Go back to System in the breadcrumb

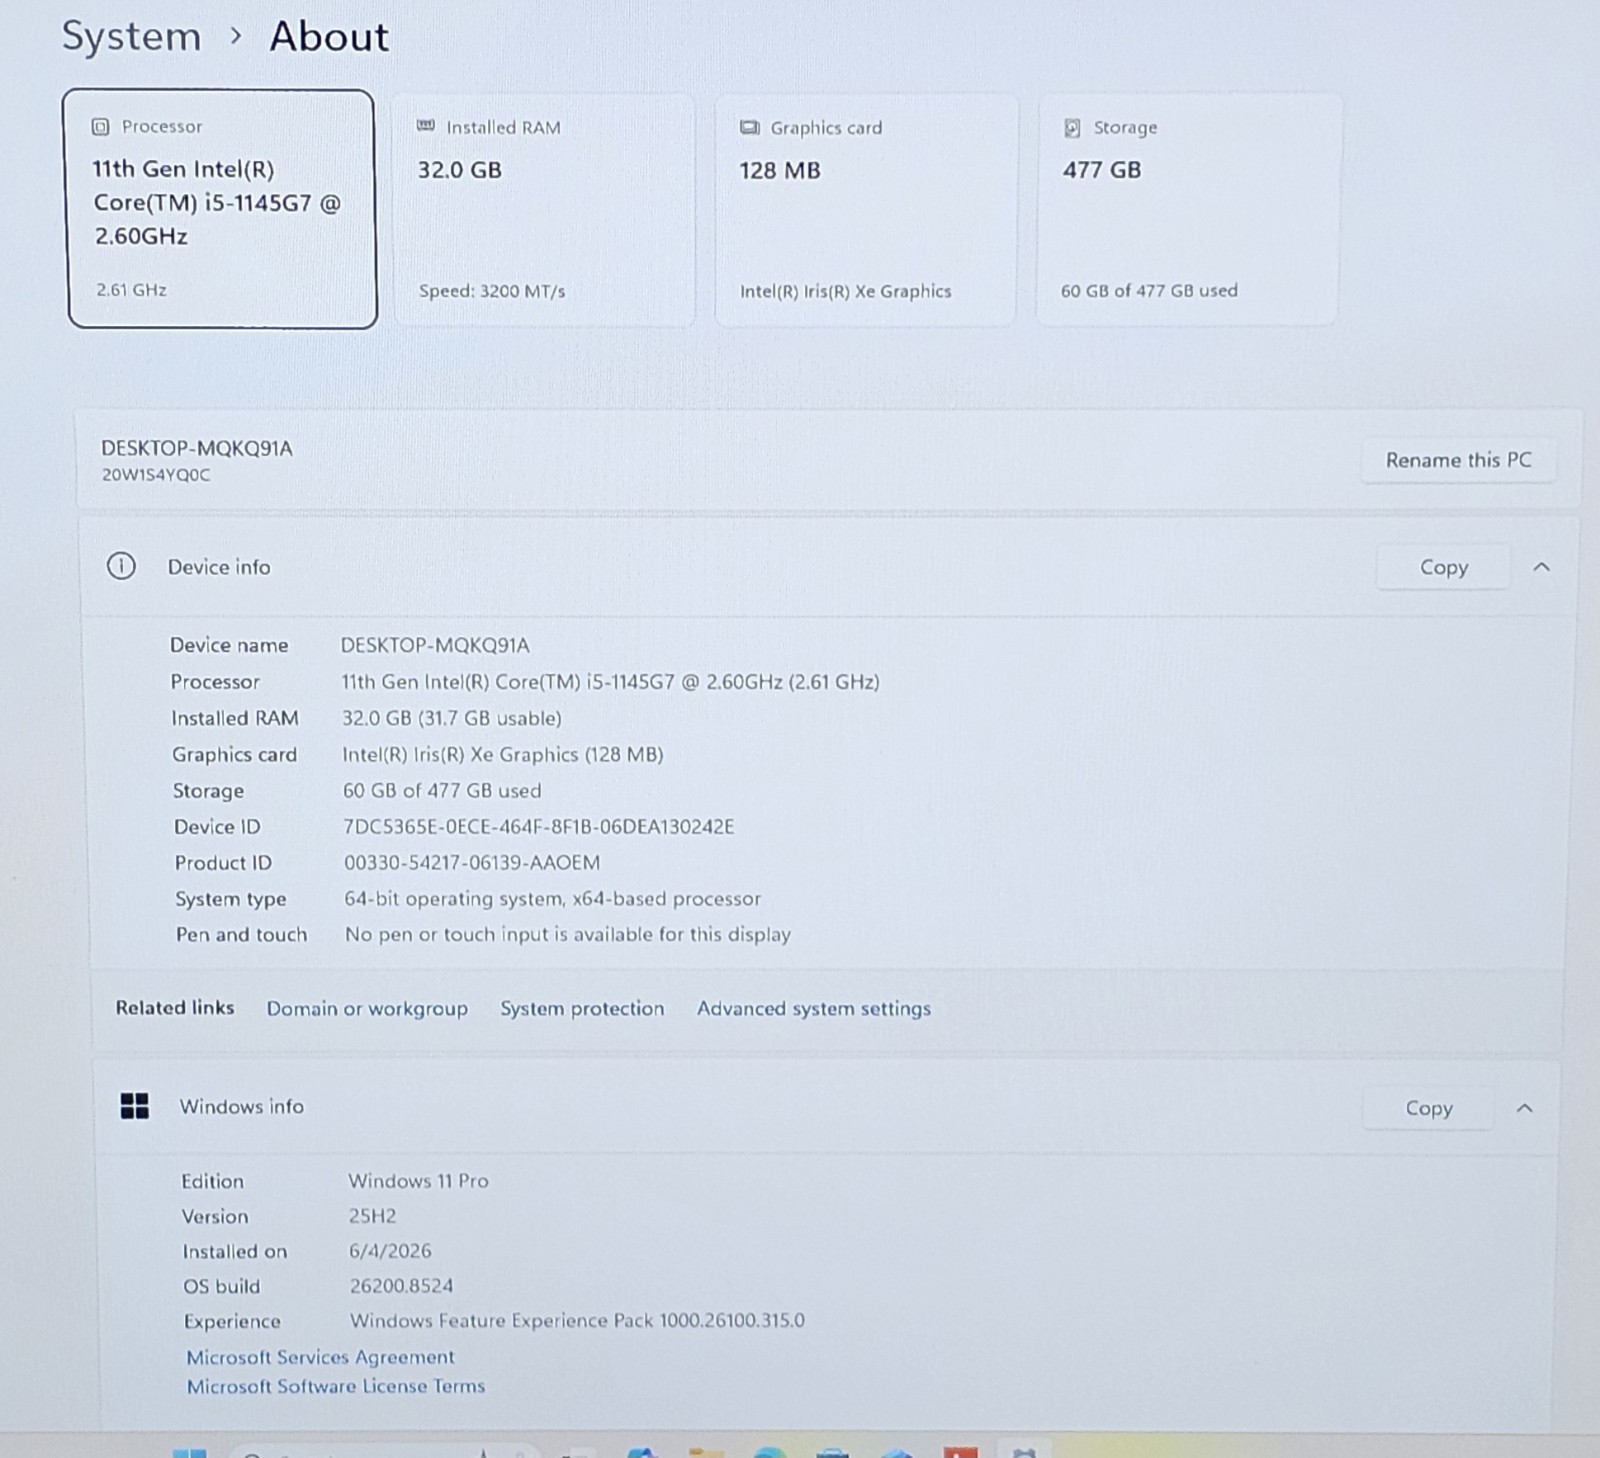pos(131,37)
